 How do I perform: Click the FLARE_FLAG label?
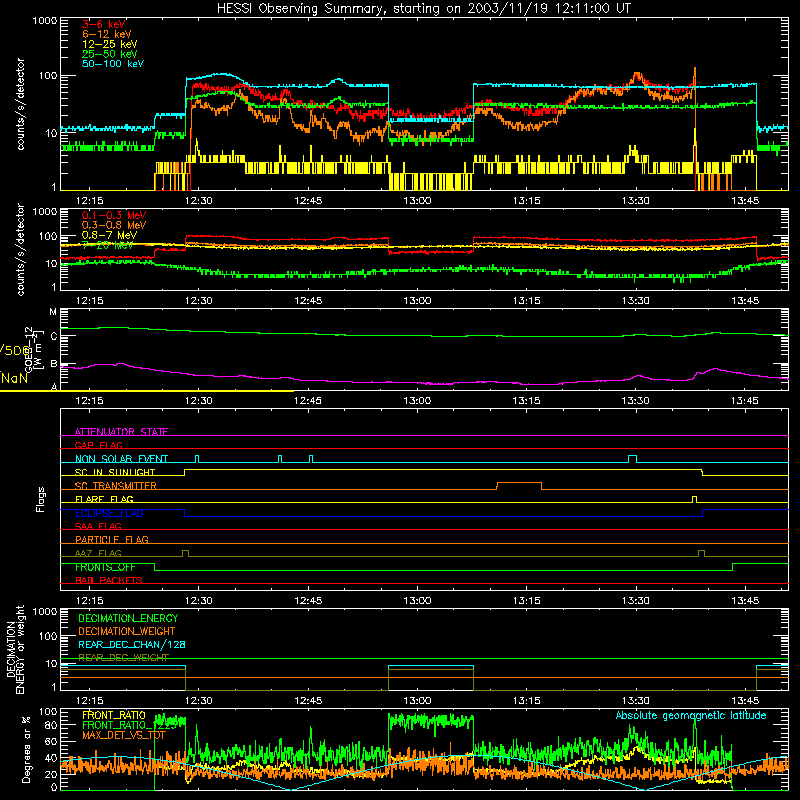pyautogui.click(x=104, y=499)
